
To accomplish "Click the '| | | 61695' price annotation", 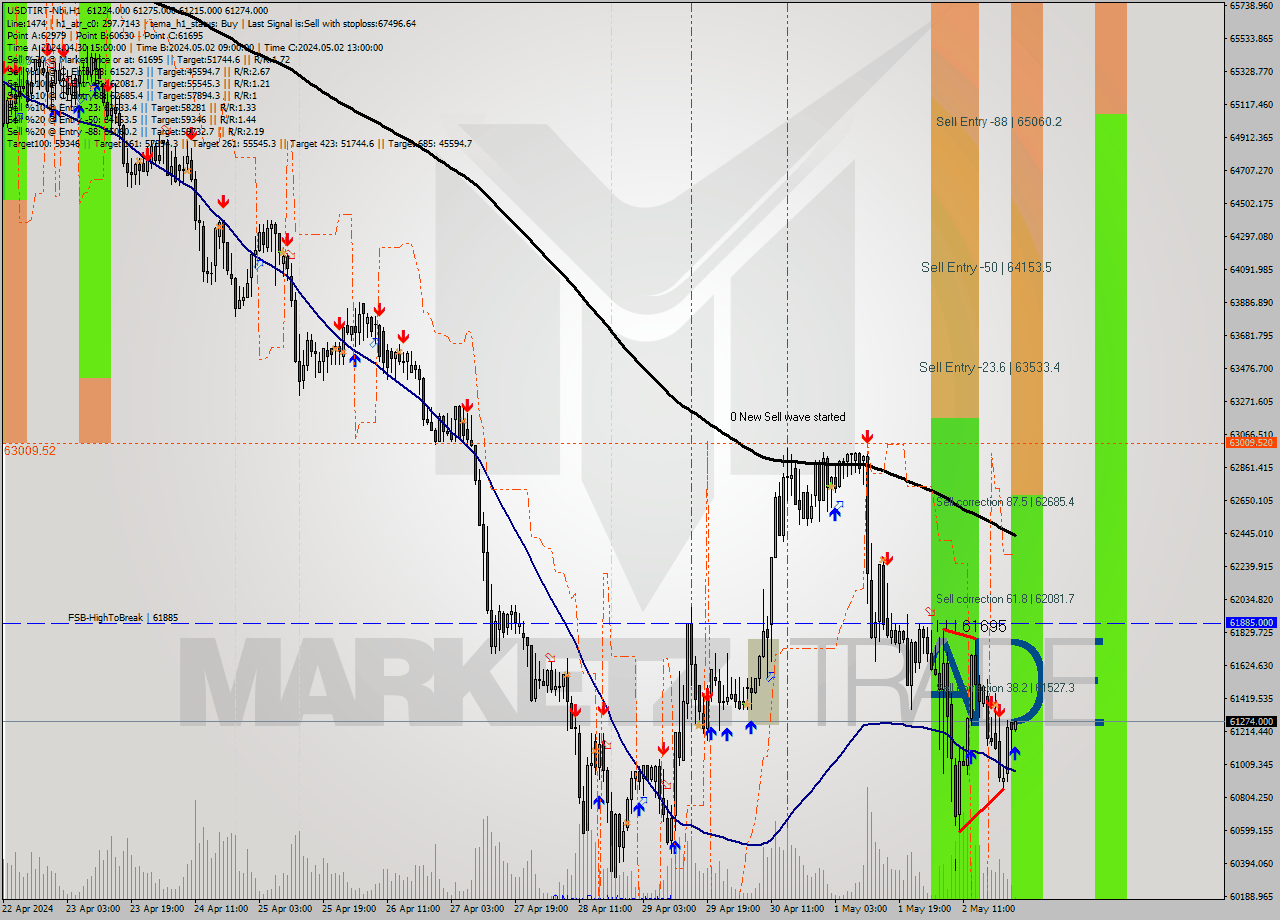I will pos(971,626).
